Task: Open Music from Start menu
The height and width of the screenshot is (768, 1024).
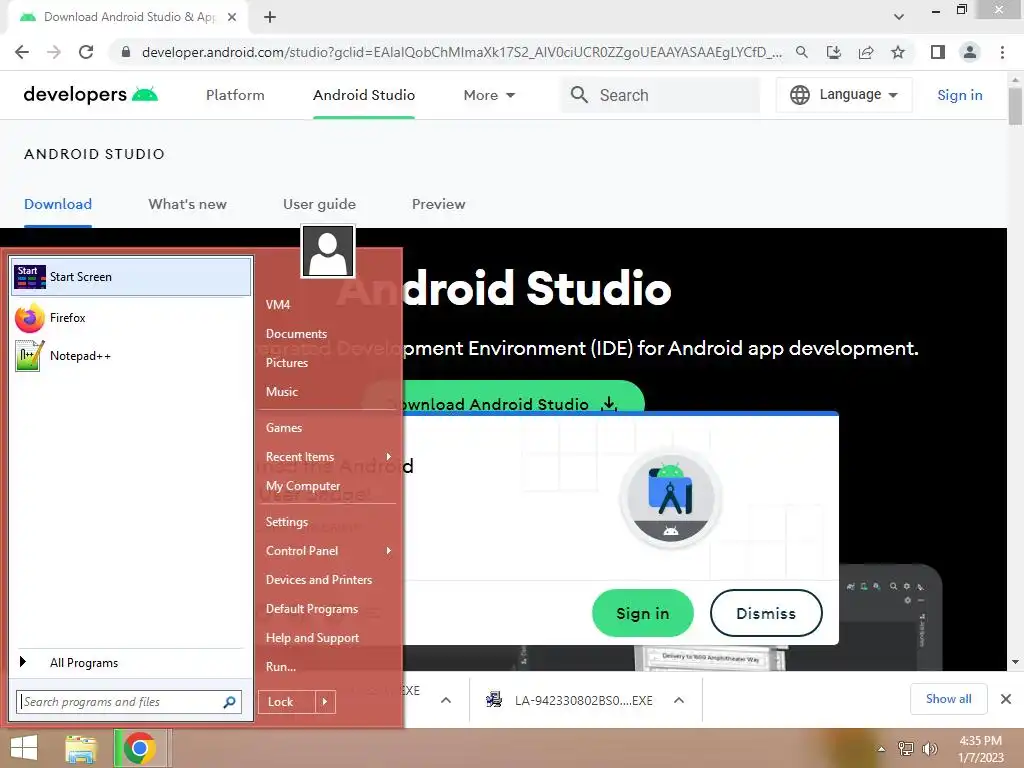Action: click(x=281, y=392)
